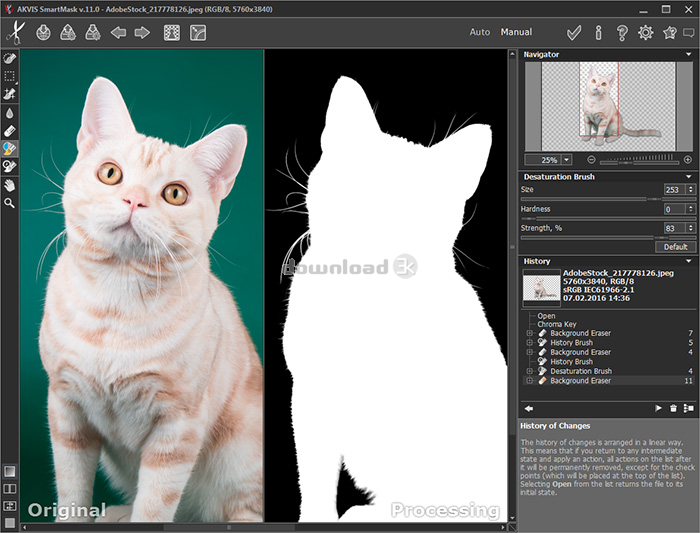Delete history entry with trash icon
Image resolution: width=700 pixels, height=533 pixels.
click(673, 408)
